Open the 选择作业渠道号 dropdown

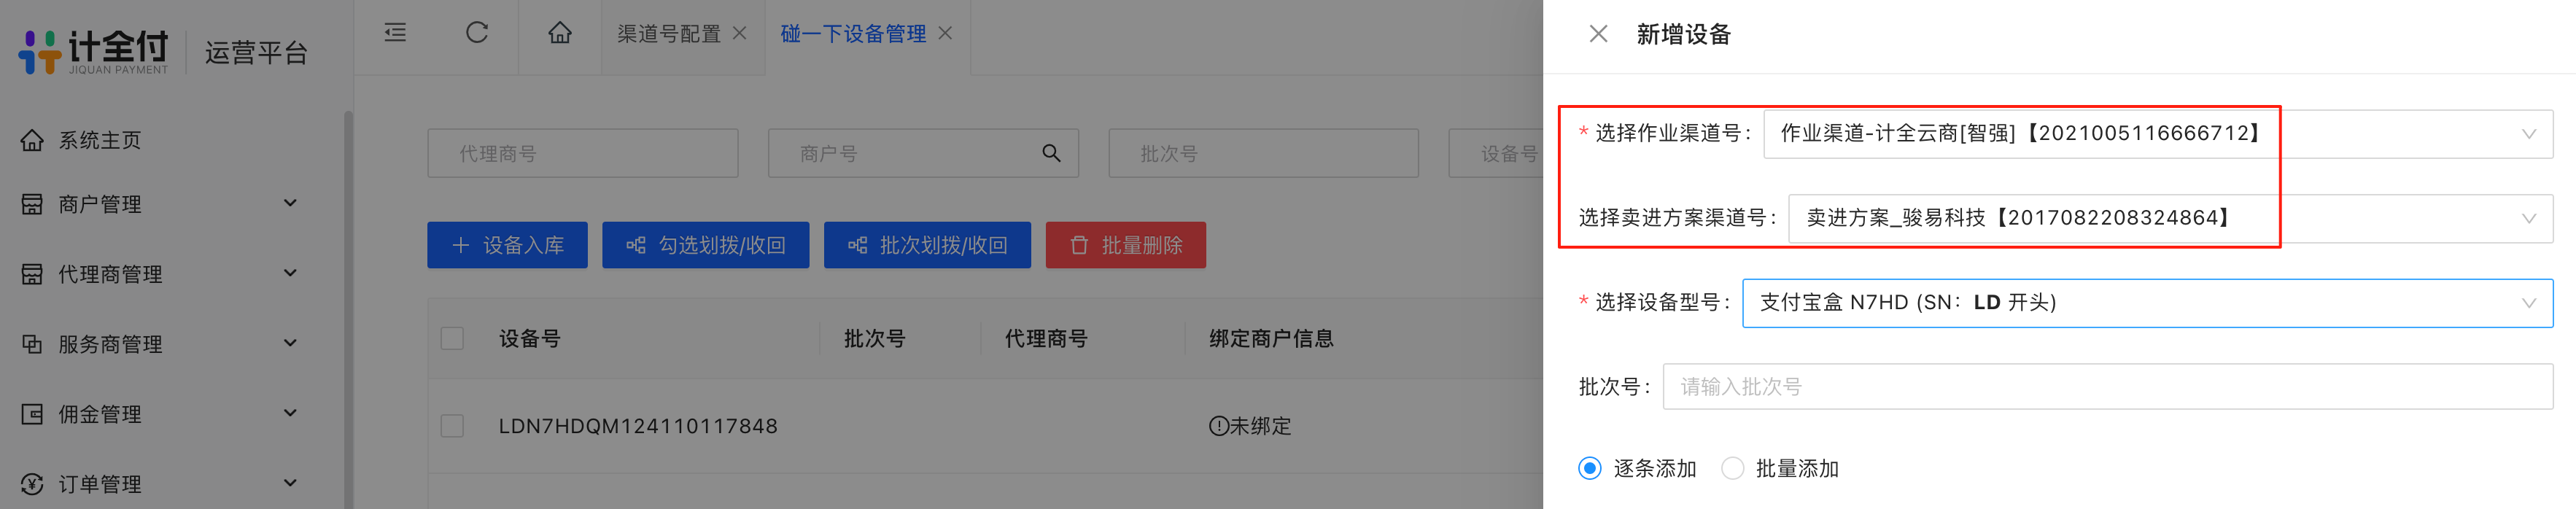click(2158, 134)
